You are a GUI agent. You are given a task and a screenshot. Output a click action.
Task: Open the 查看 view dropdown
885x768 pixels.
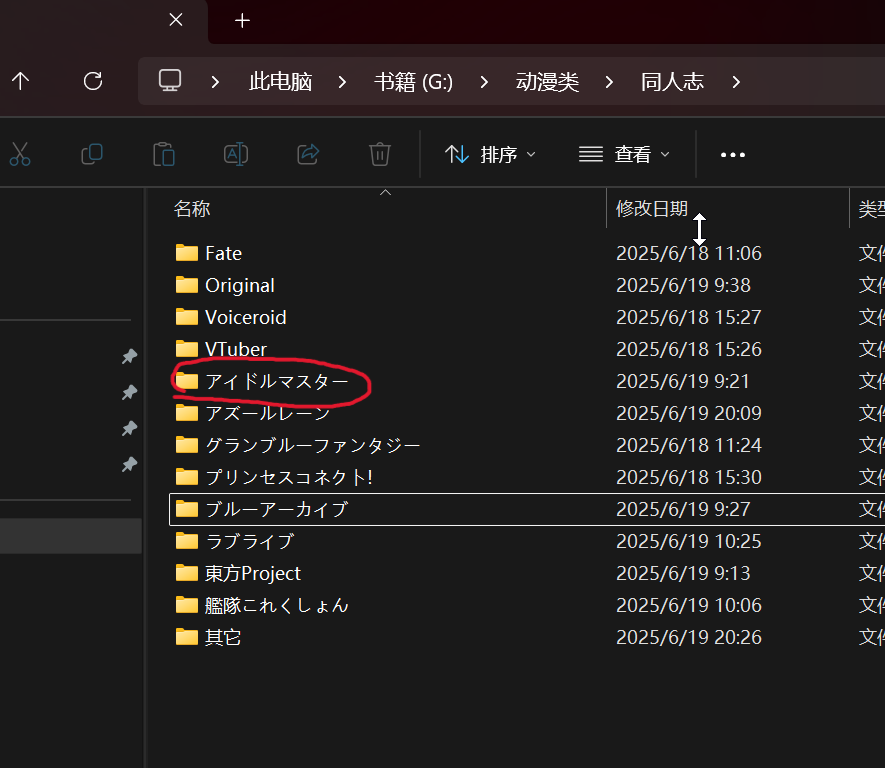point(624,154)
